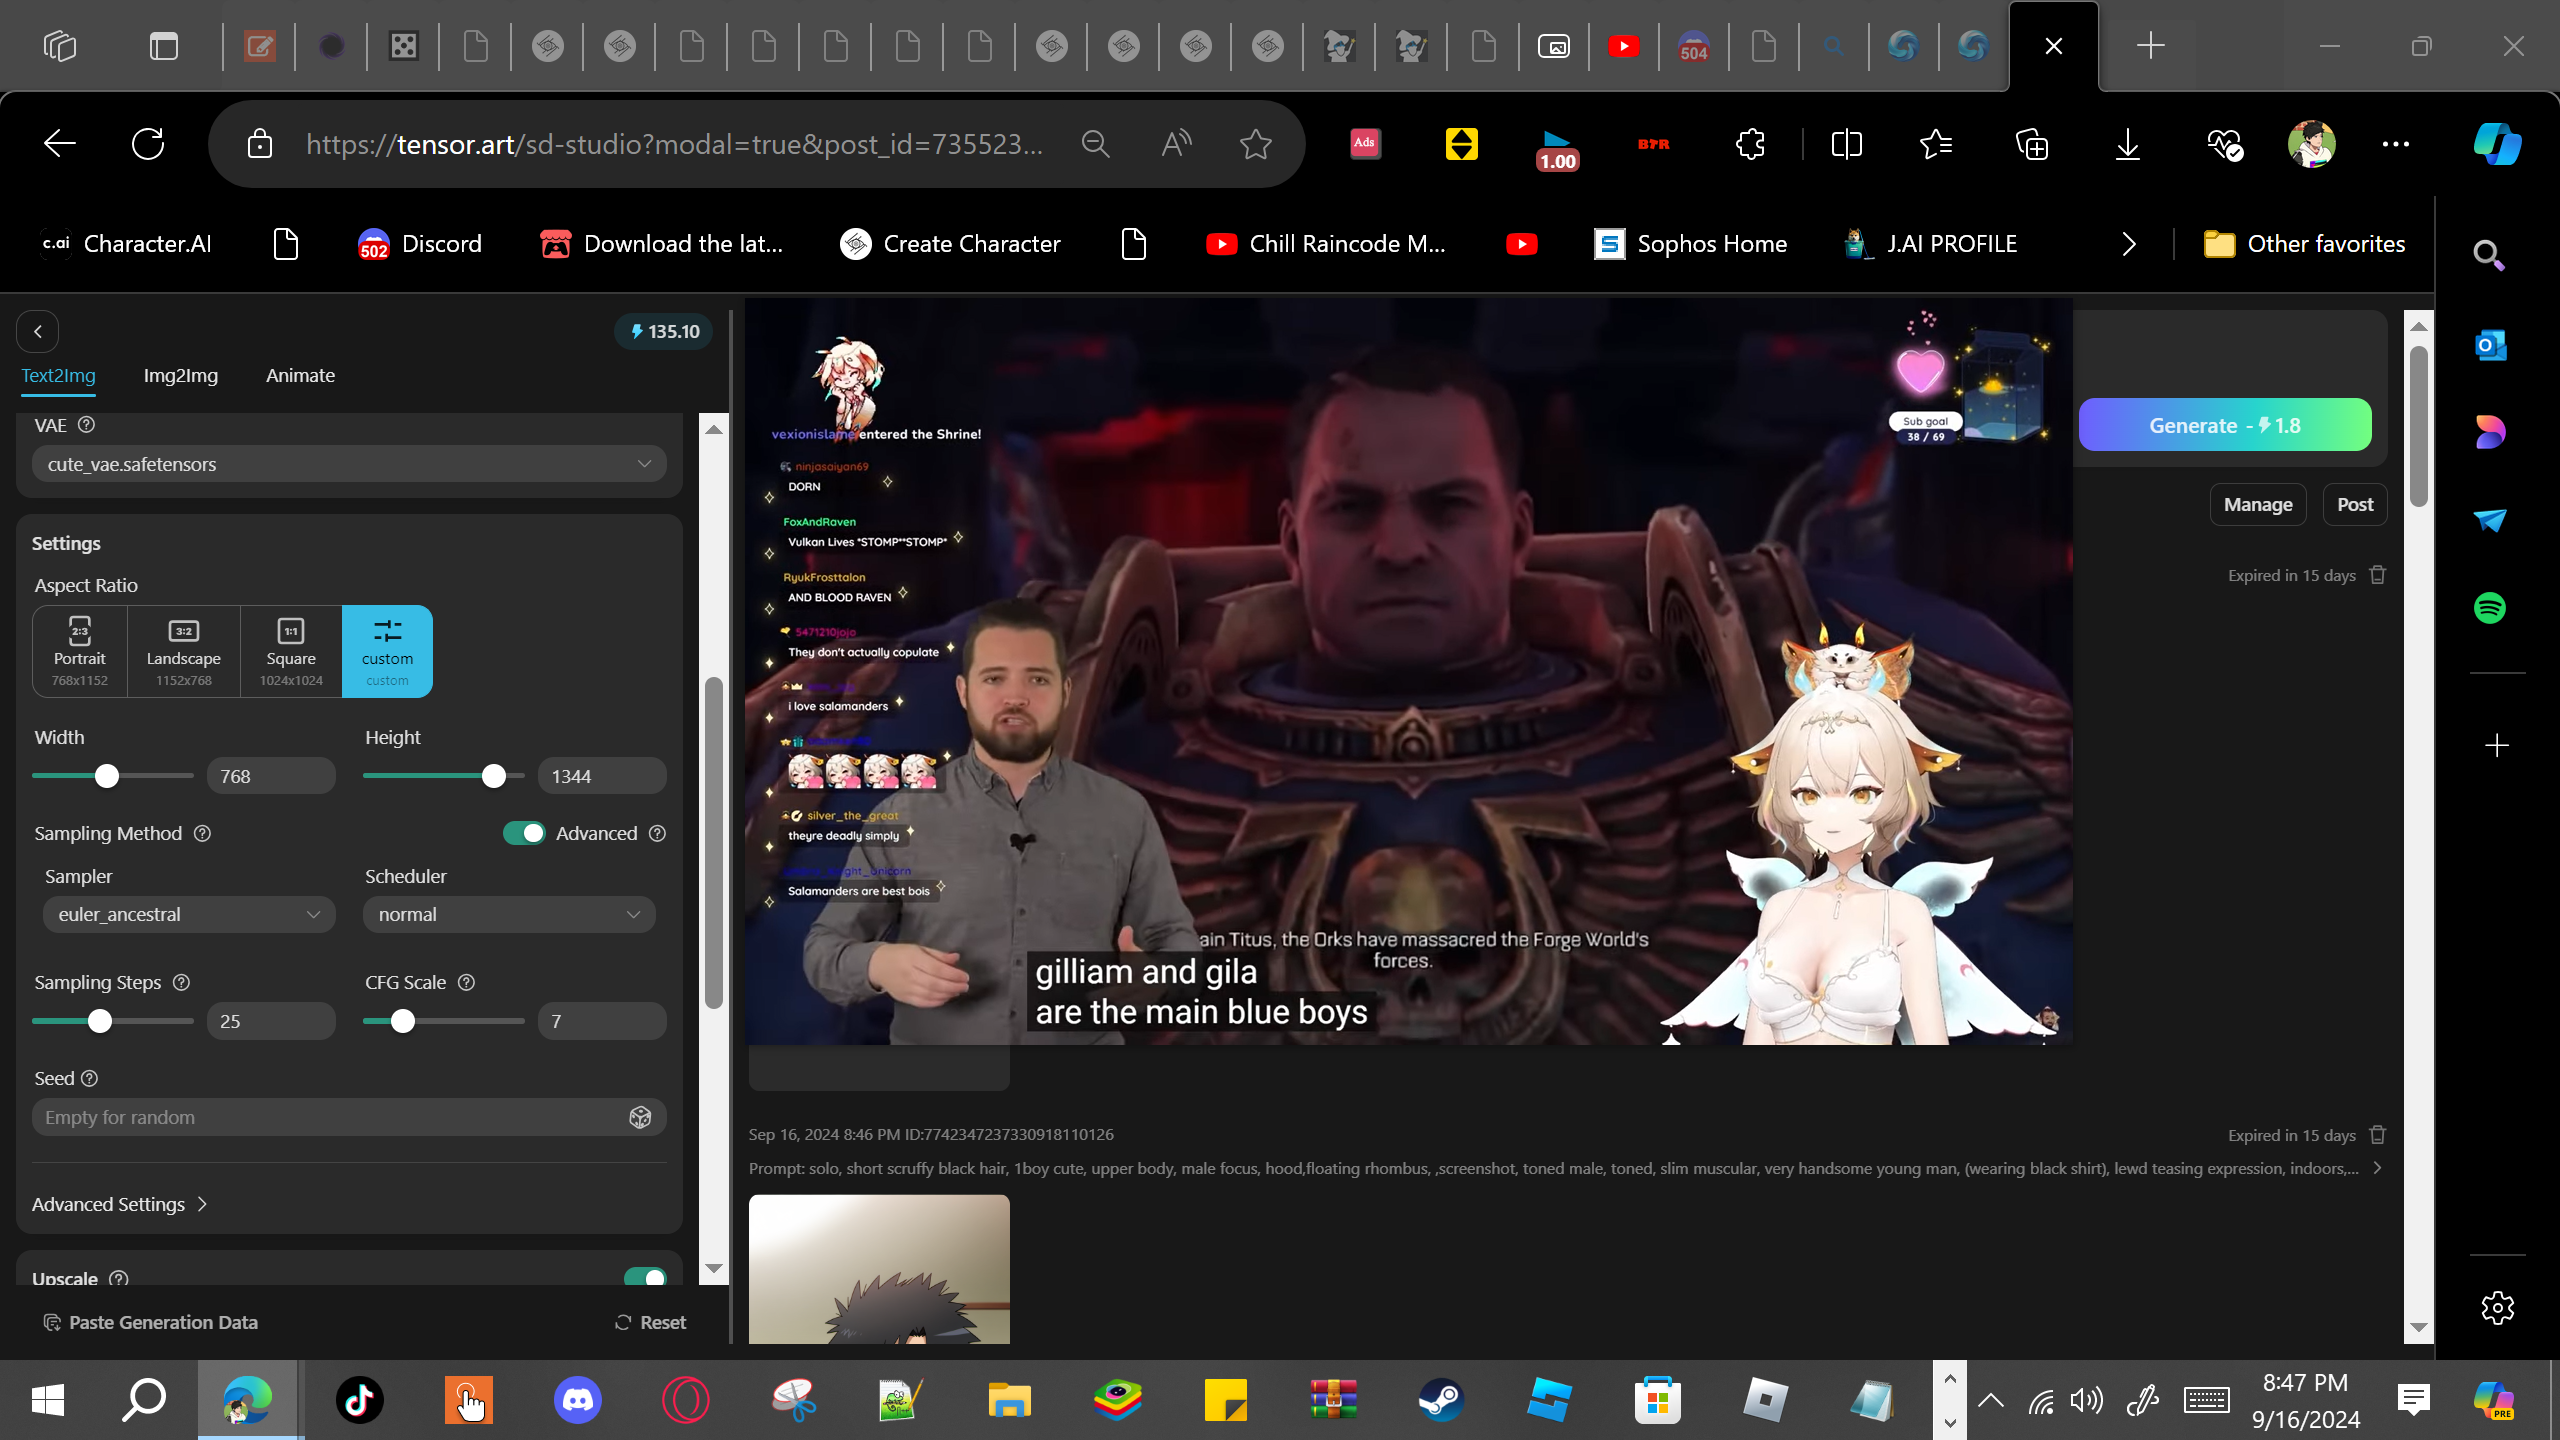Click the Height value field 1344
This screenshot has width=2560, height=1440.
click(602, 776)
